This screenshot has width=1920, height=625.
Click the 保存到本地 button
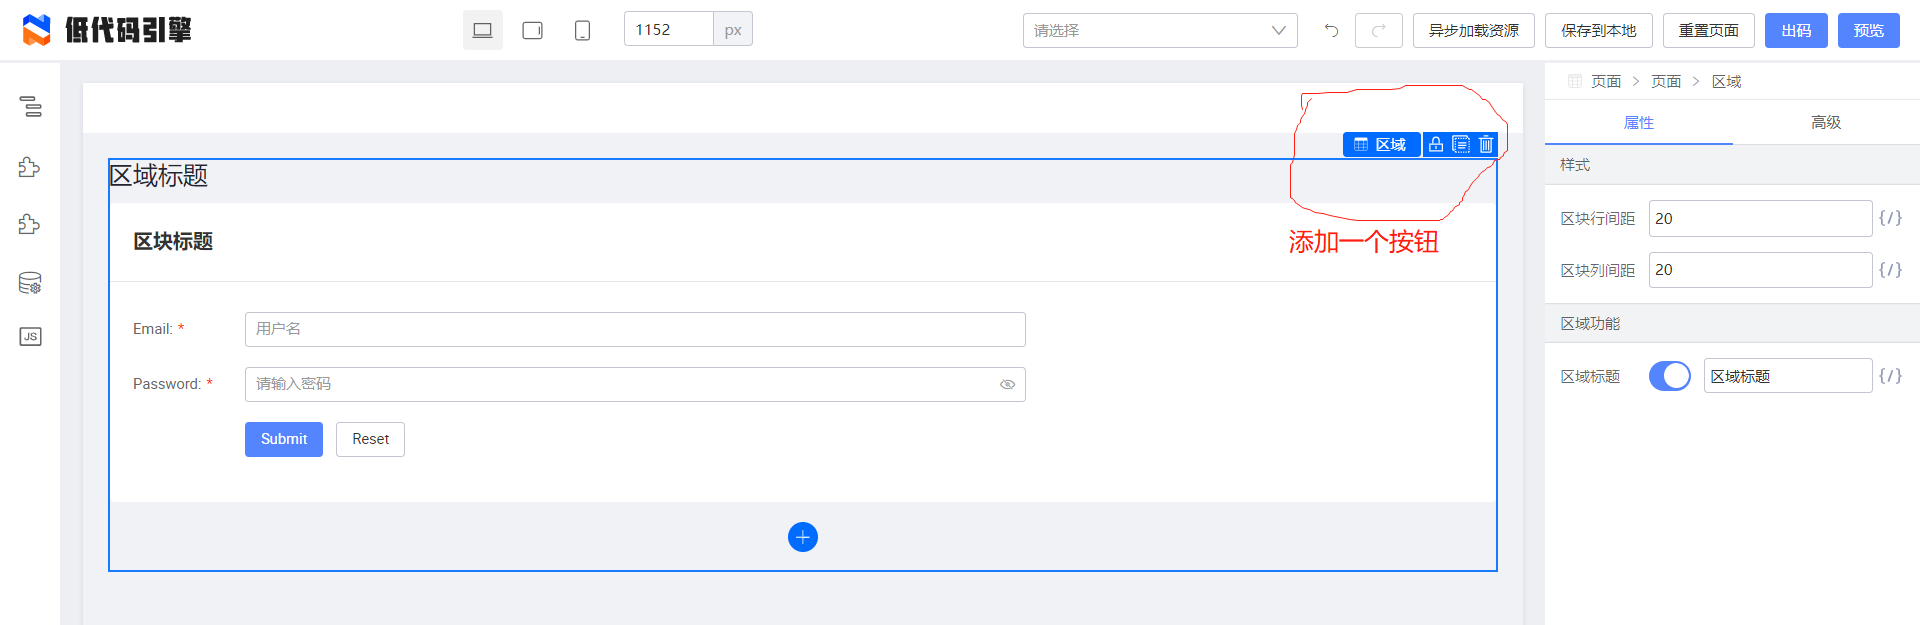[1598, 30]
